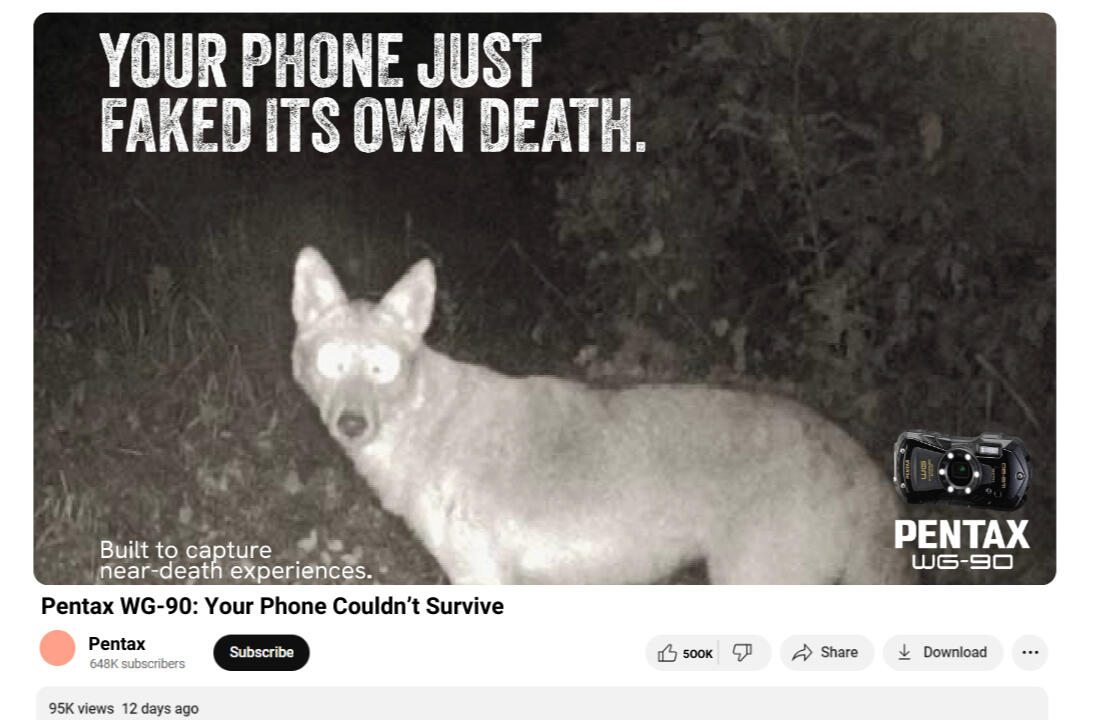Screen dimensions: 1096x720
Task: Open the Pentax channel name link
Action: point(117,644)
